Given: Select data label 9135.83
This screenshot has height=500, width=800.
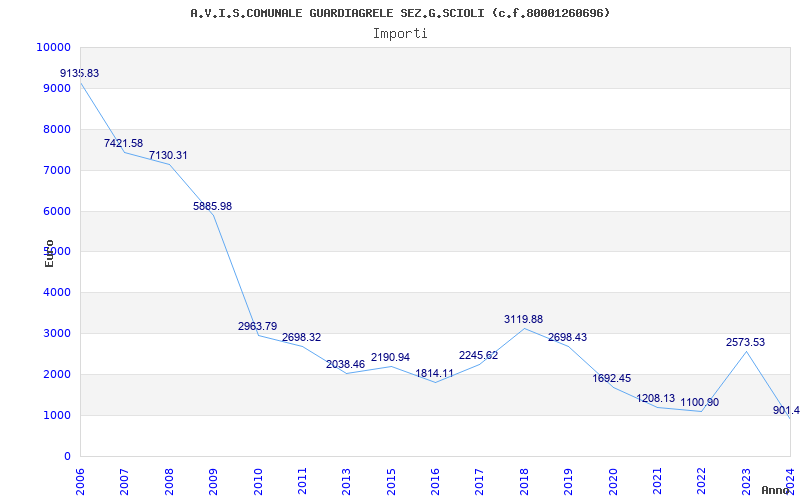Looking at the screenshot, I should click(80, 73).
